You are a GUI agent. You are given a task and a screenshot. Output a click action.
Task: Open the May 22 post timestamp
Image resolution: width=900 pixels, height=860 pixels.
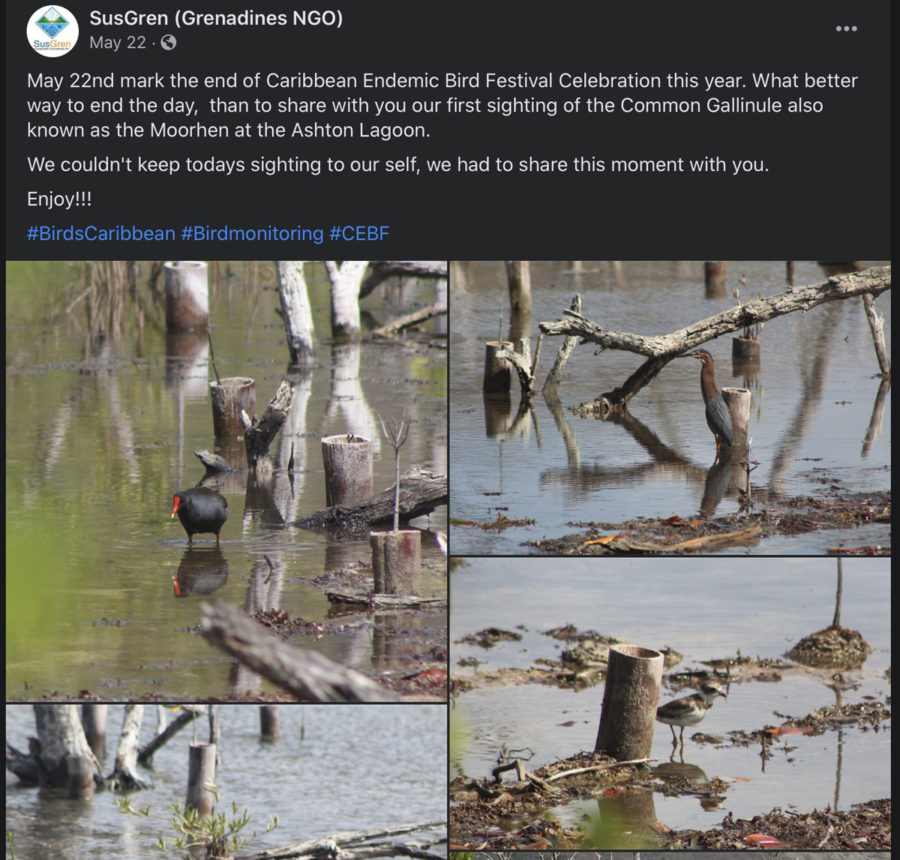[x=118, y=42]
